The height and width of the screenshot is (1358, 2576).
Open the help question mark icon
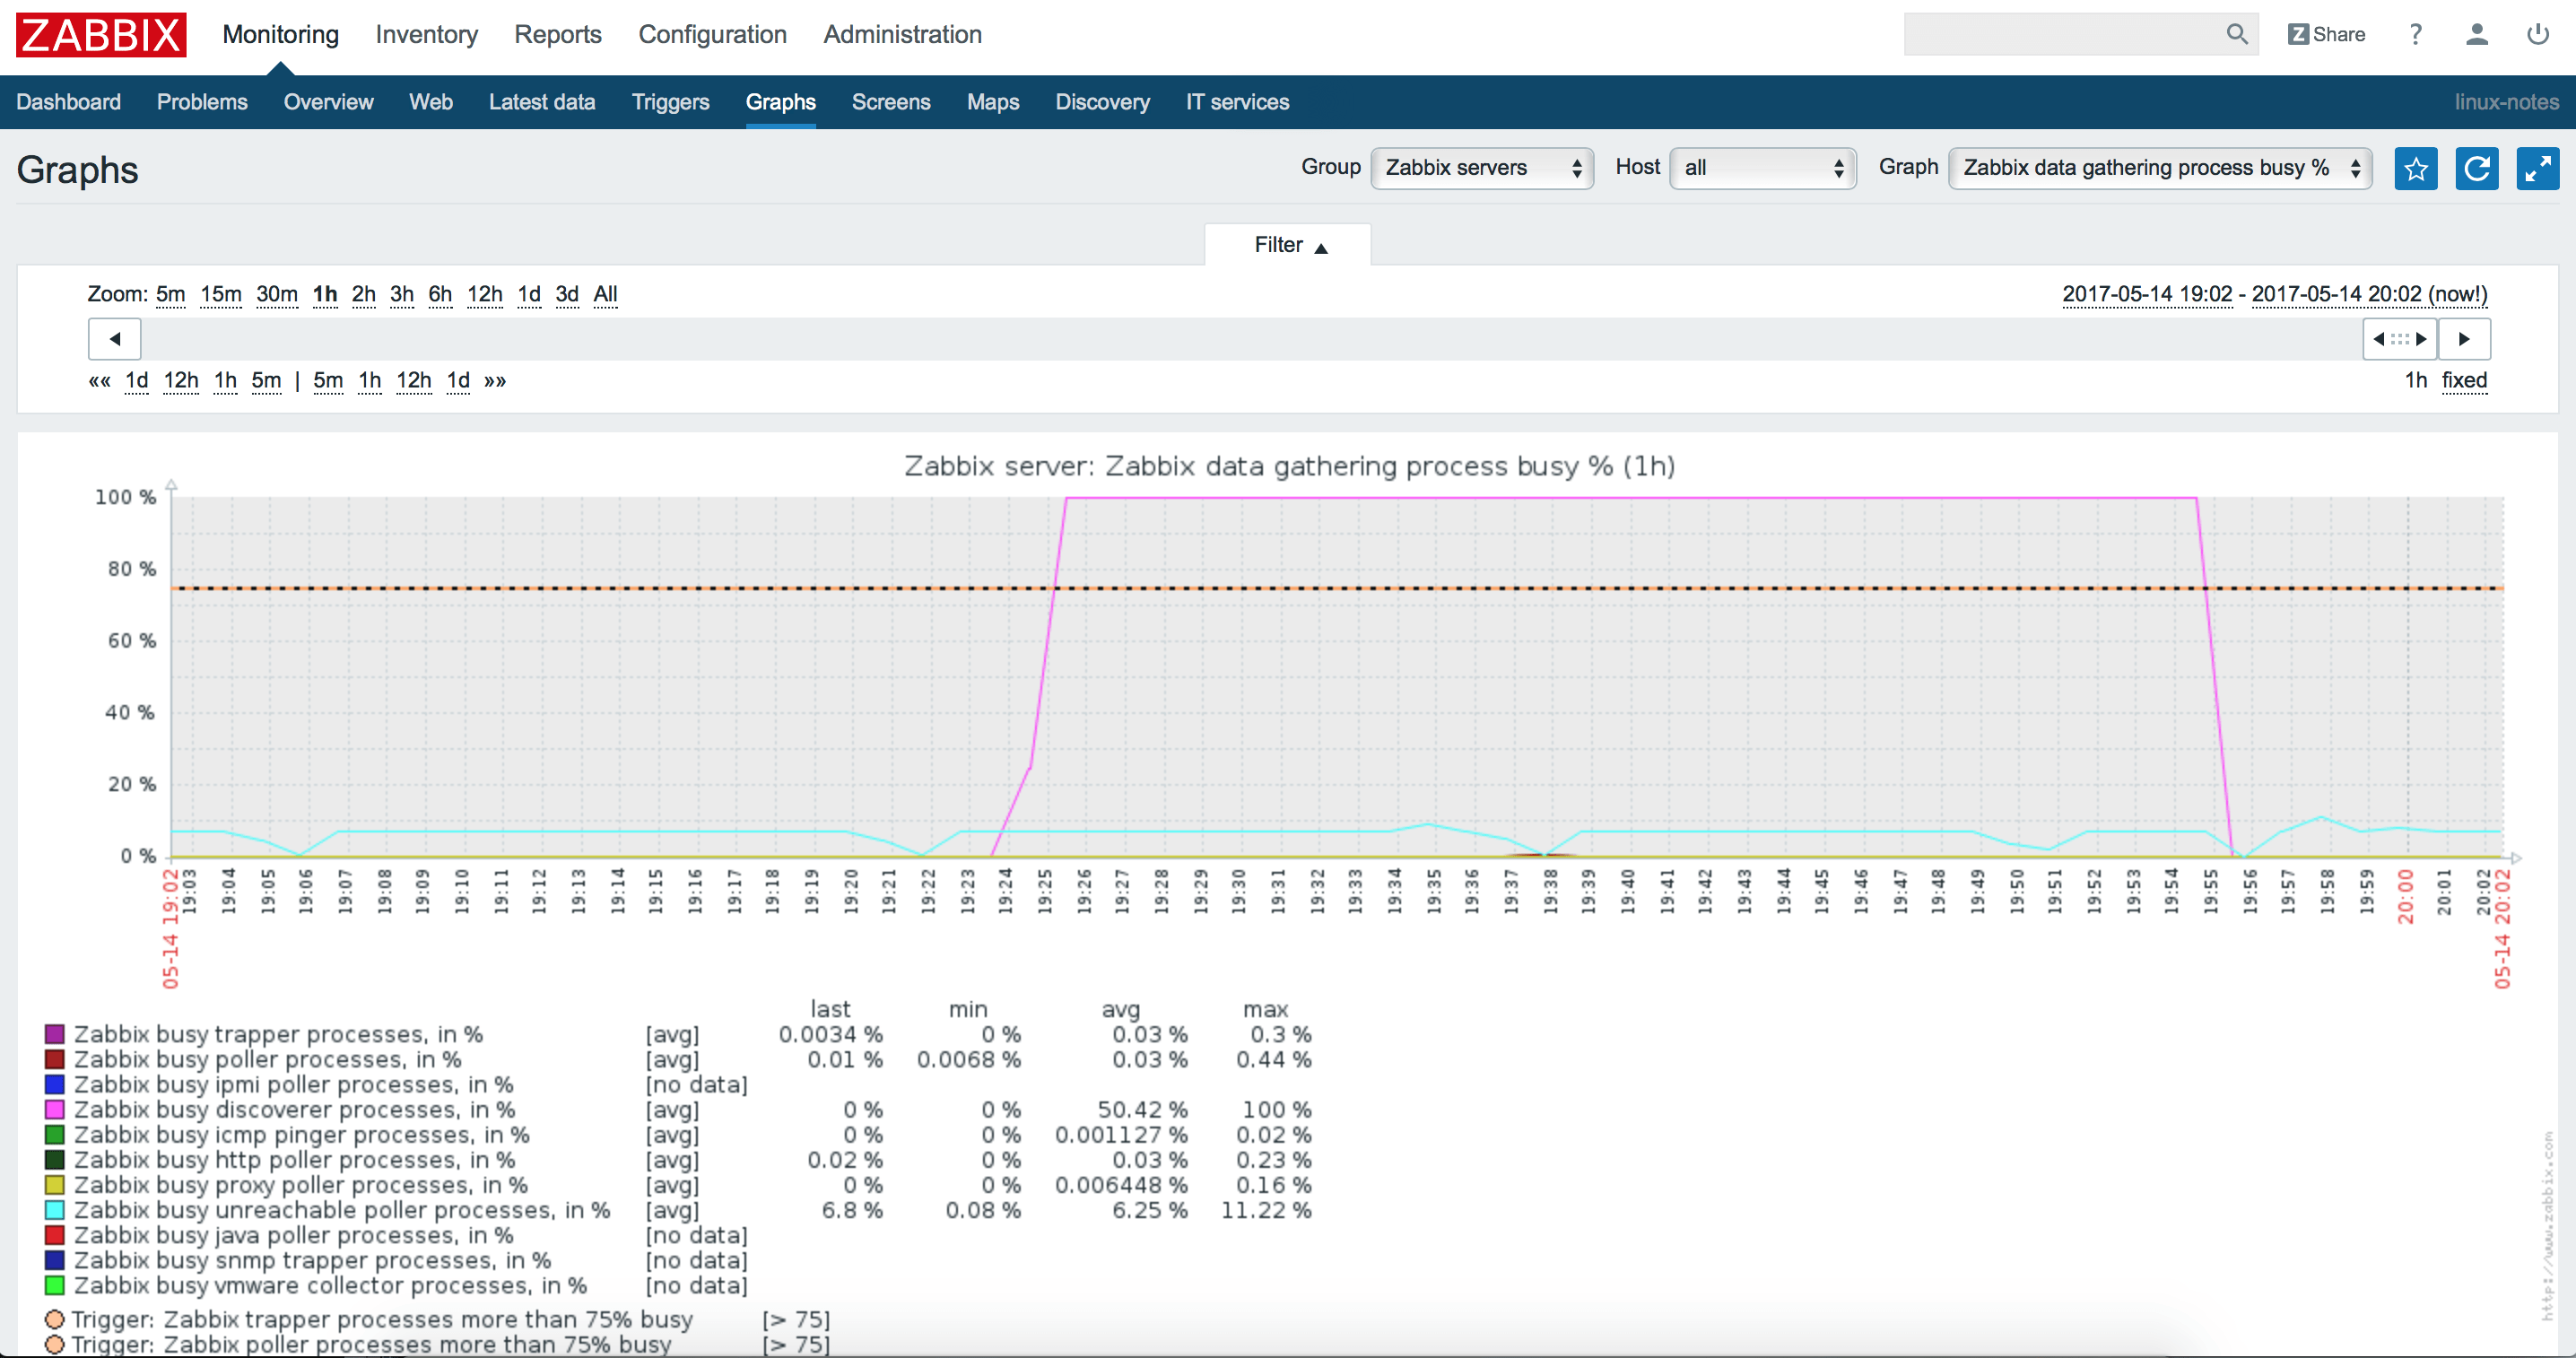pyautogui.click(x=2415, y=34)
